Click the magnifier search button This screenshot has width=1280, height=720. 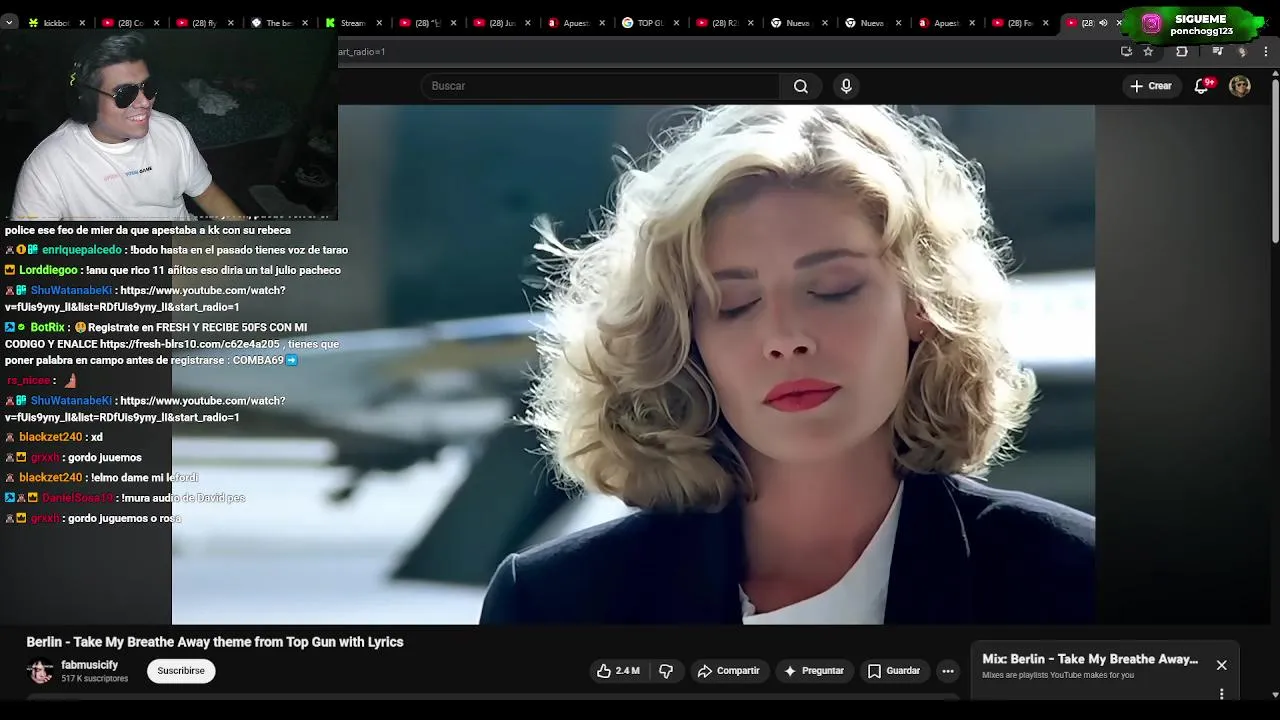coord(801,86)
